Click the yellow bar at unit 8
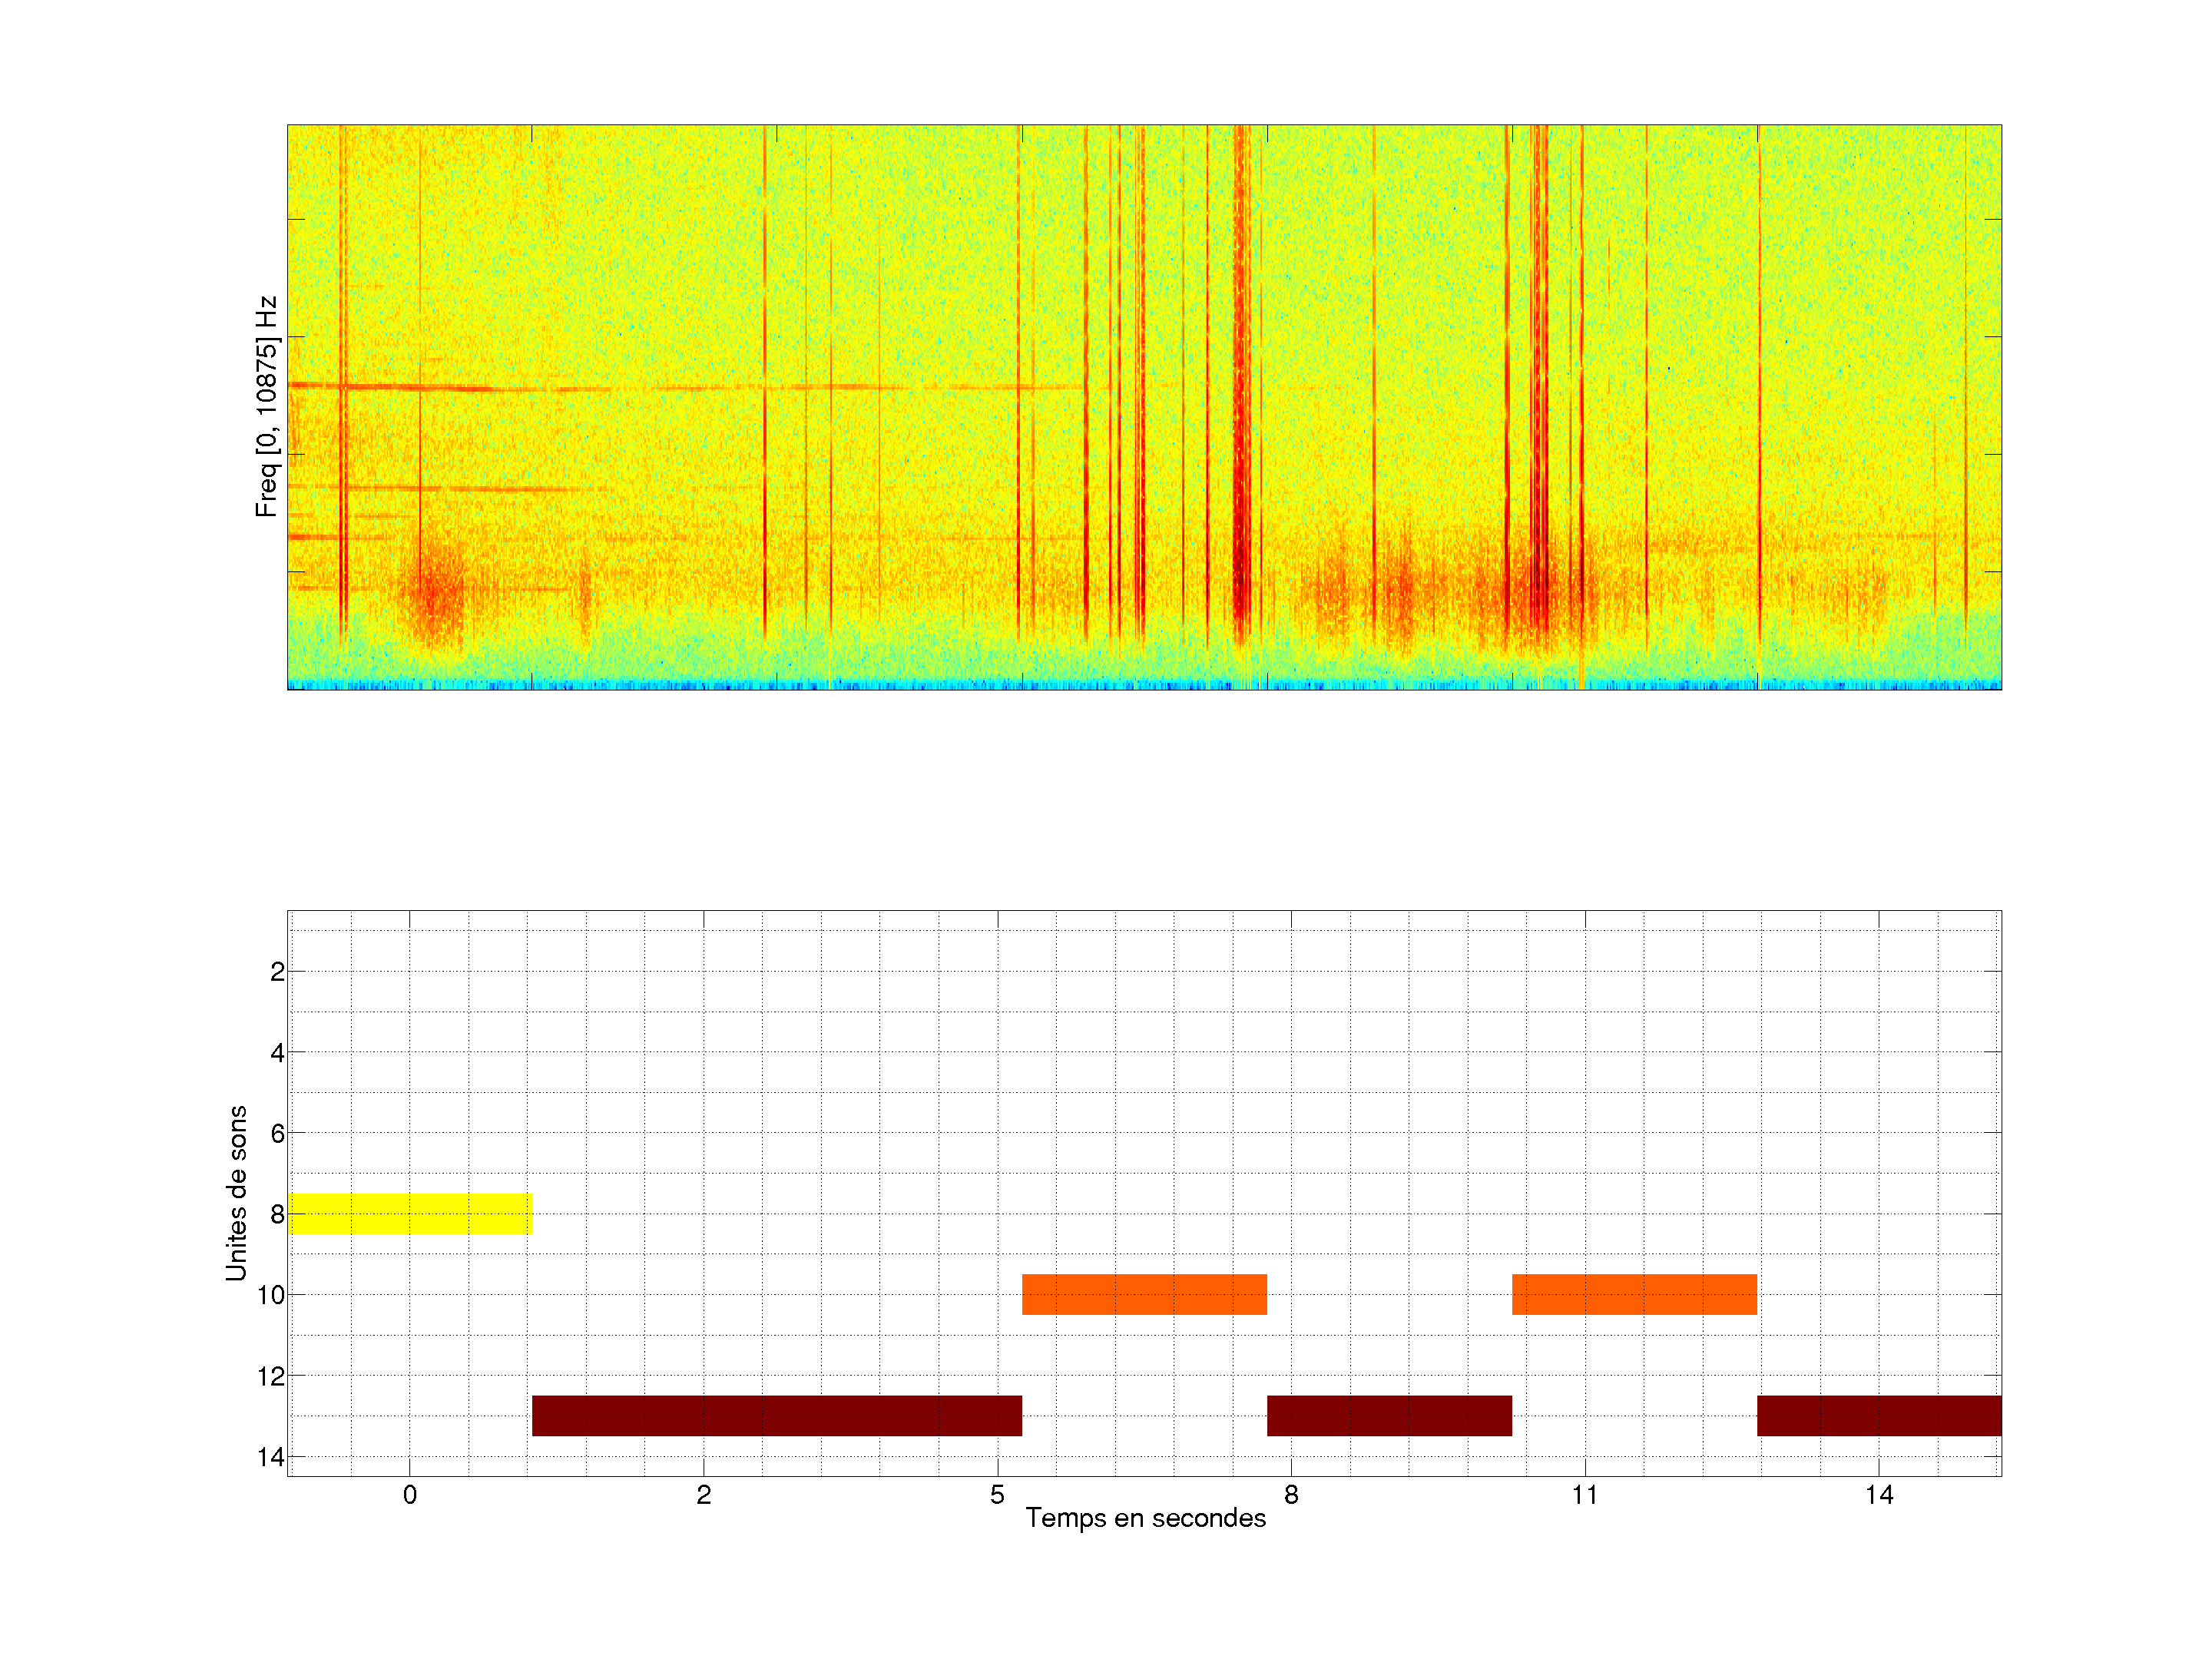 [409, 1213]
